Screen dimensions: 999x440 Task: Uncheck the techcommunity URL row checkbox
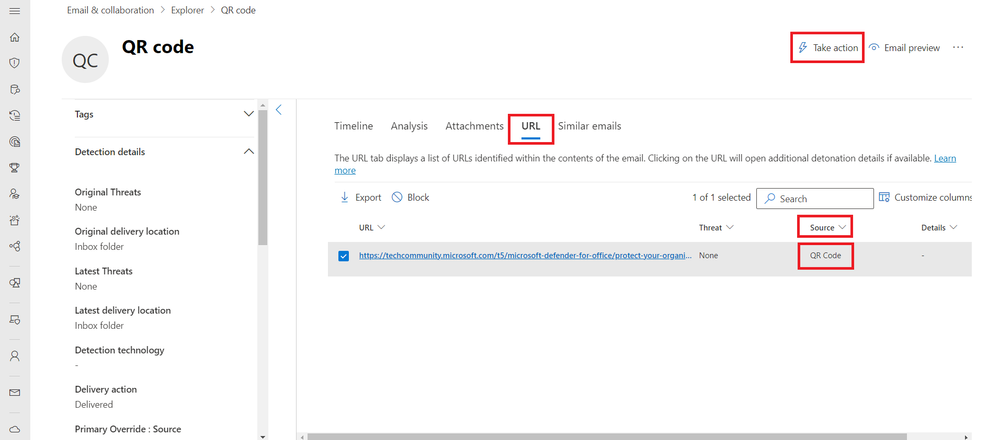pos(343,256)
